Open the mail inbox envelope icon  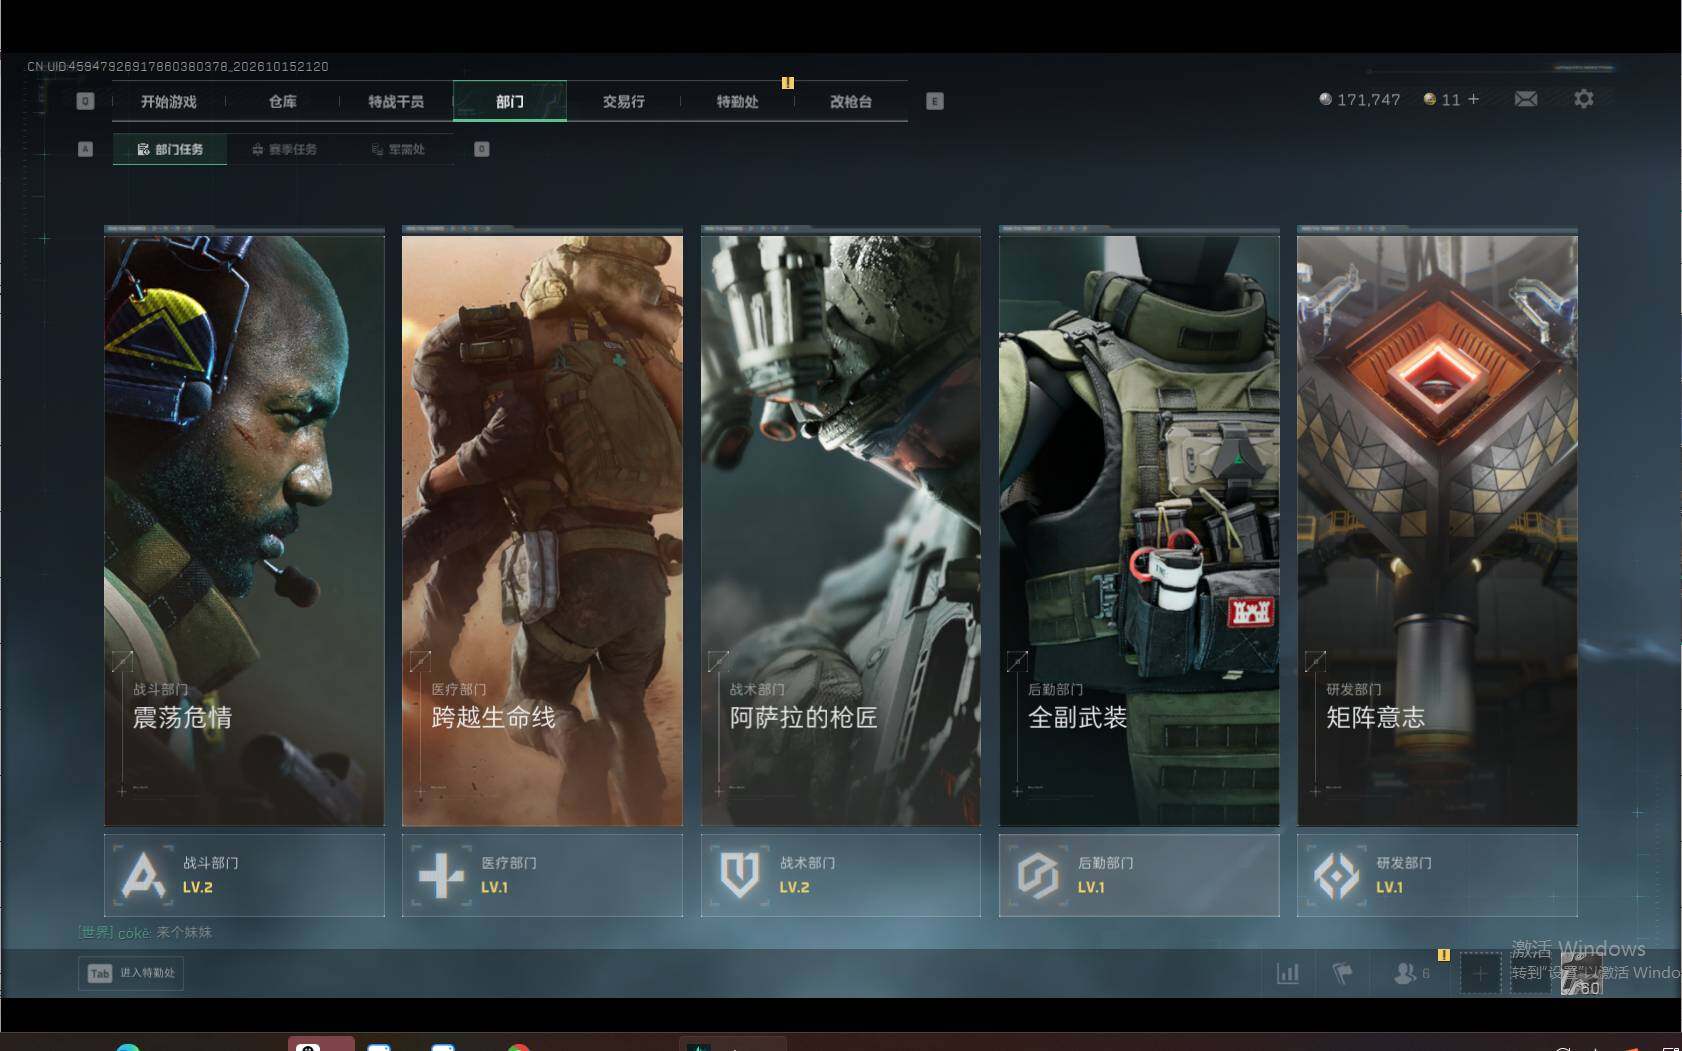1526,99
